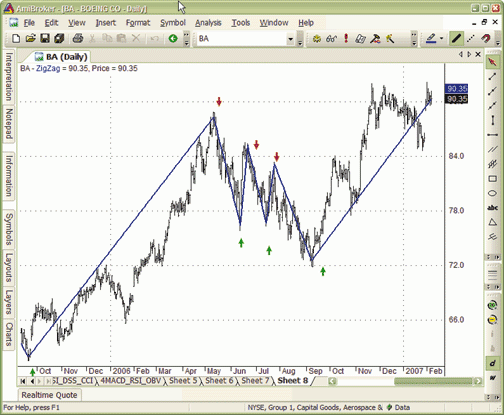Open the Insert menu
504x415 pixels.
point(106,23)
